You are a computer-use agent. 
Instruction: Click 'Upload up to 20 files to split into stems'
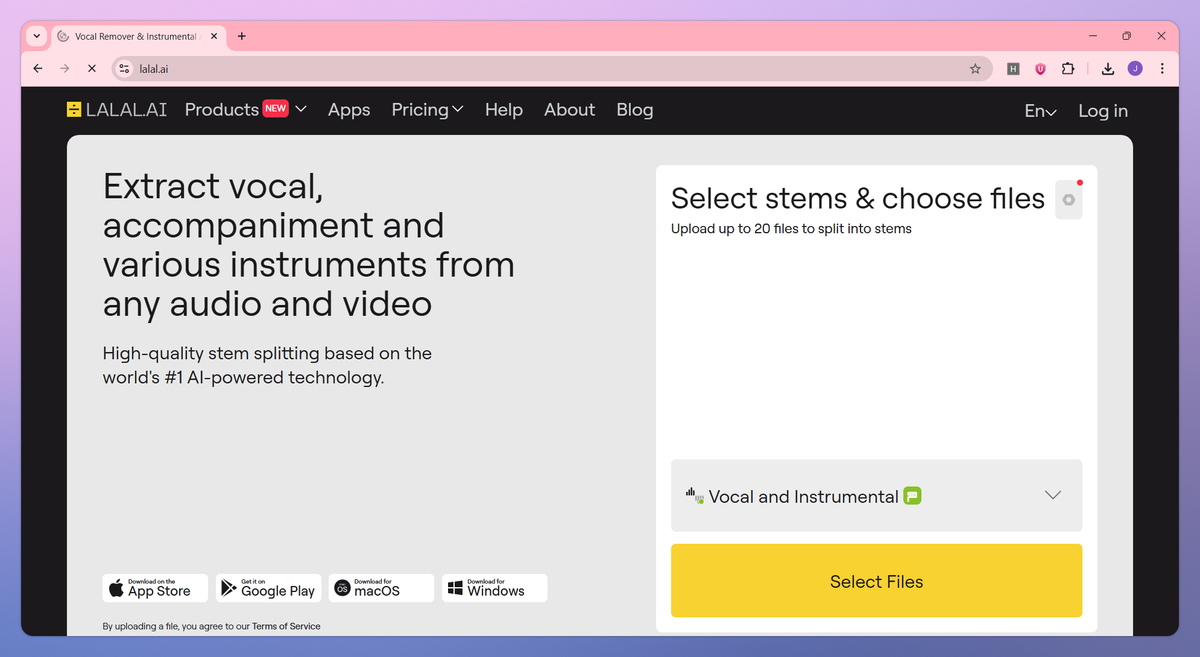coord(791,228)
